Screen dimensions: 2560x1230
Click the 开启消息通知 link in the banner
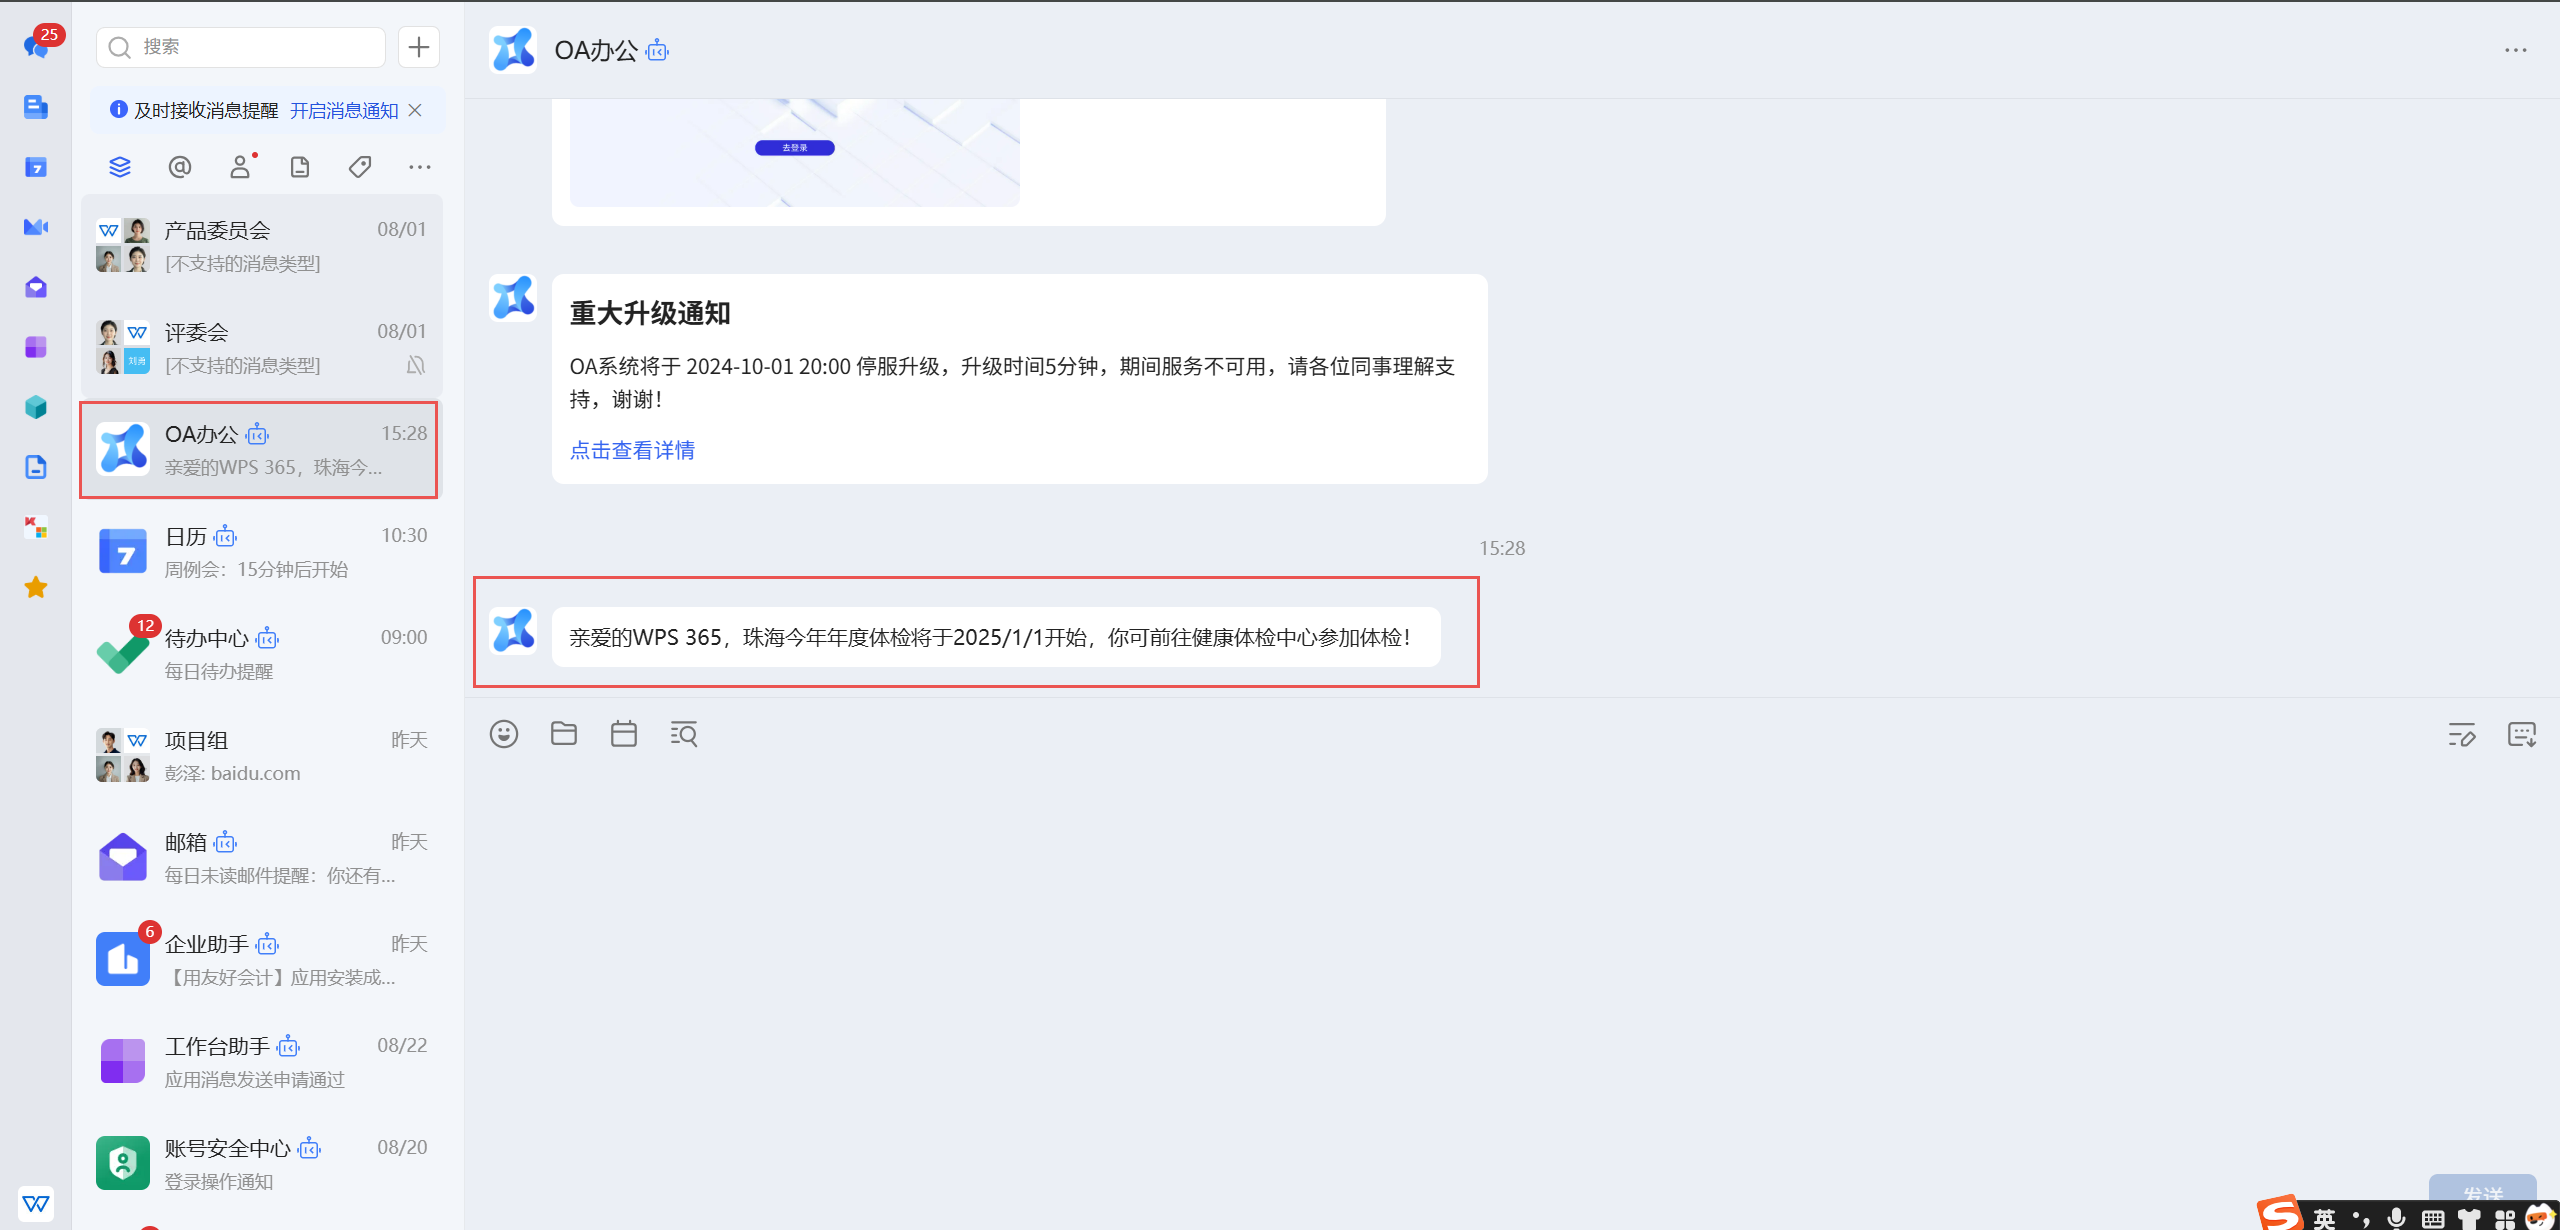coord(342,110)
